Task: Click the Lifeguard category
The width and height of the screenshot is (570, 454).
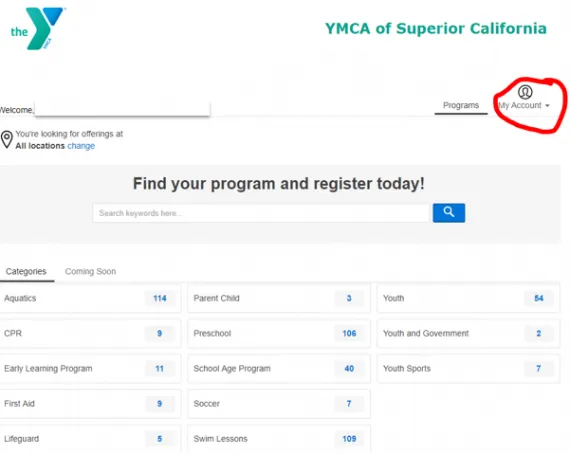Action: point(90,439)
